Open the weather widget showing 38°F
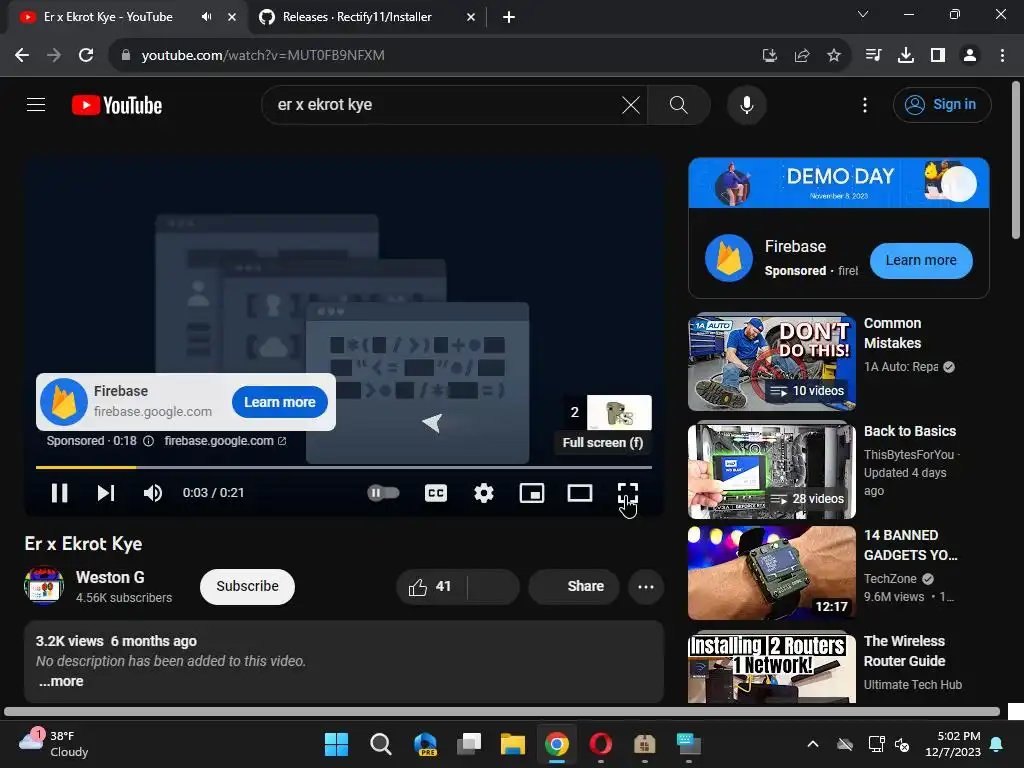Screen dimensions: 1024x768 [54, 744]
